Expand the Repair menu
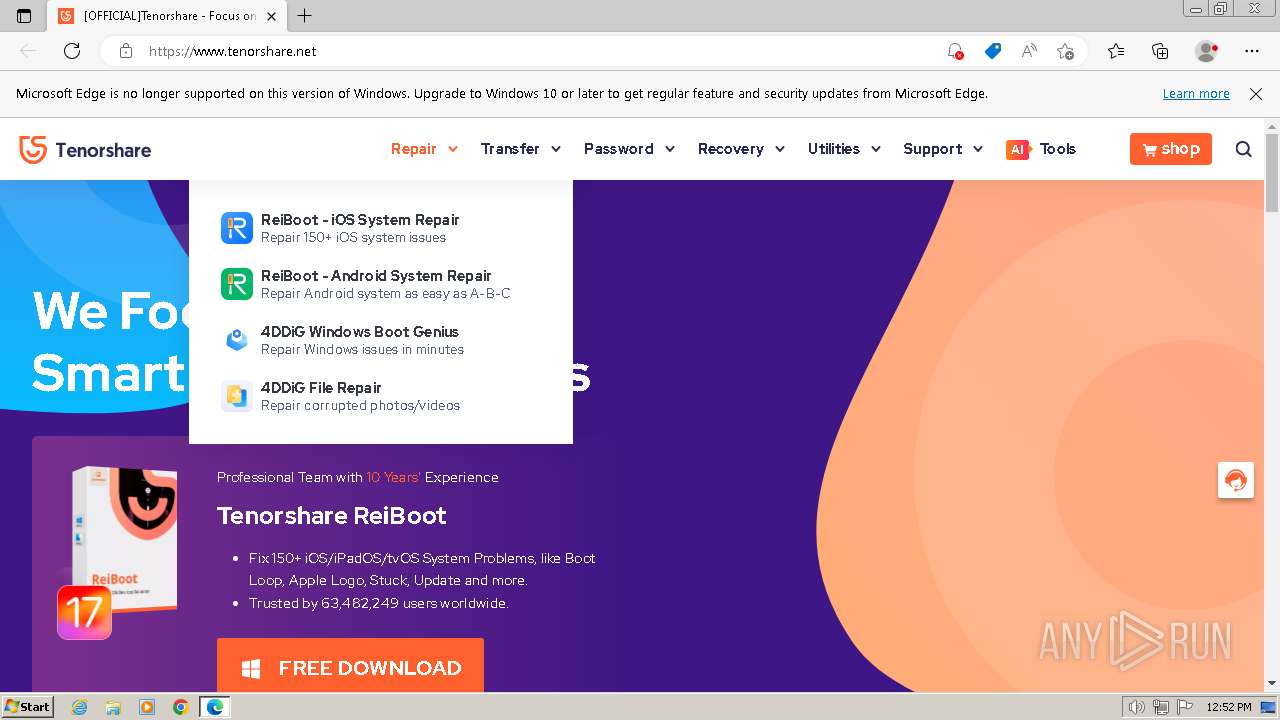1280x720 pixels. (424, 149)
